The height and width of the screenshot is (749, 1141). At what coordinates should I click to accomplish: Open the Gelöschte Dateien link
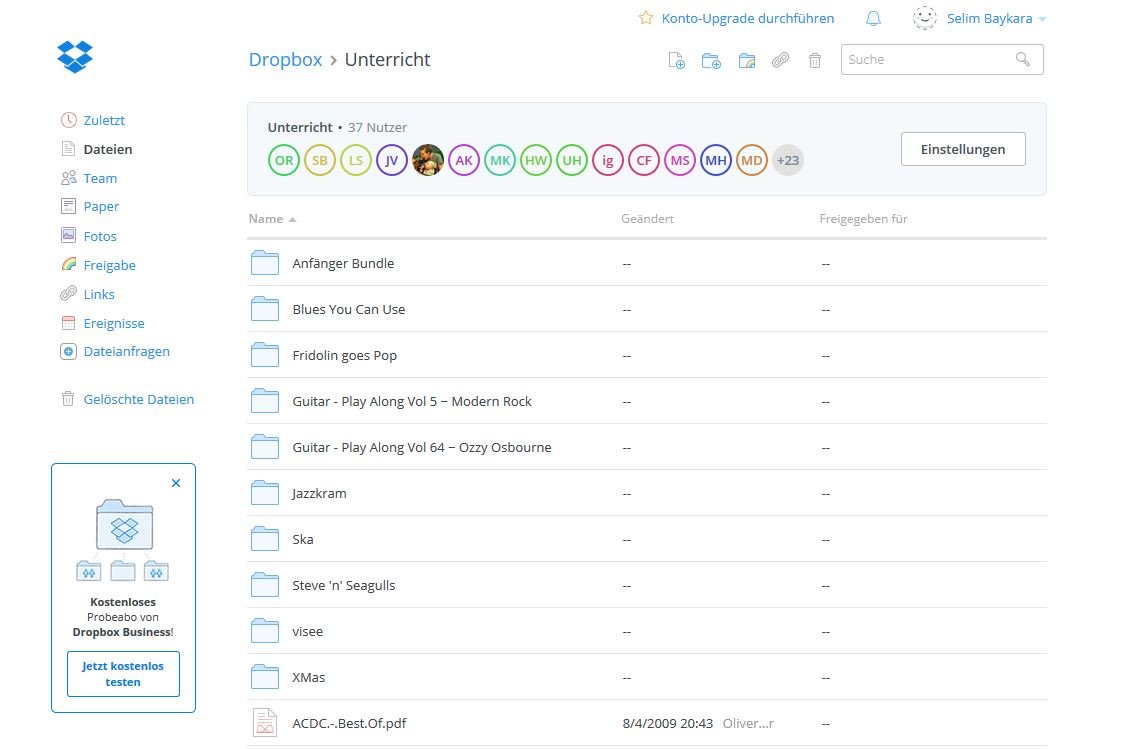coord(138,399)
